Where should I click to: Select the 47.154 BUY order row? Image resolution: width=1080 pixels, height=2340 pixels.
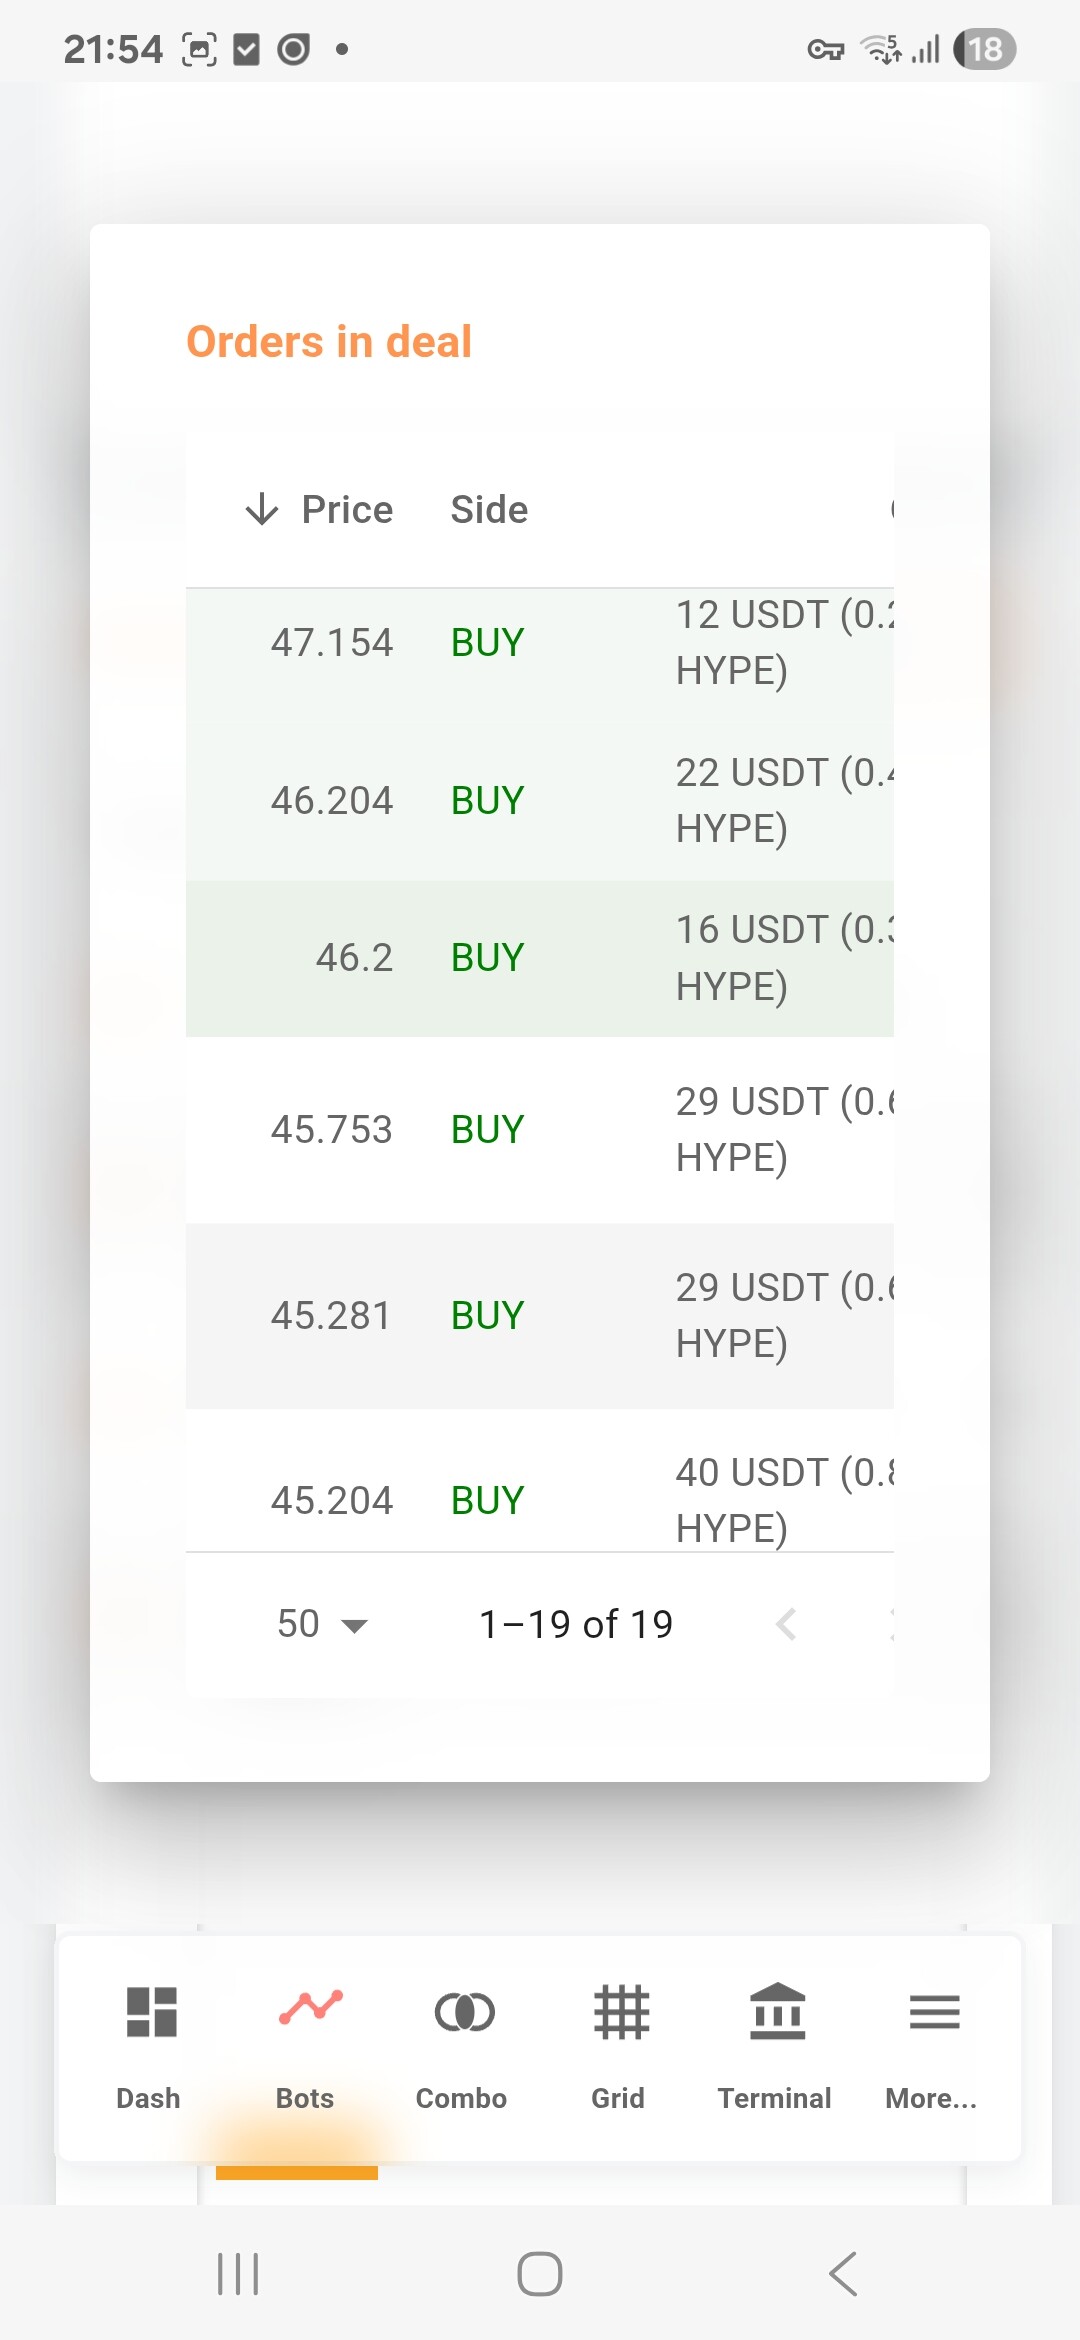[x=540, y=643]
